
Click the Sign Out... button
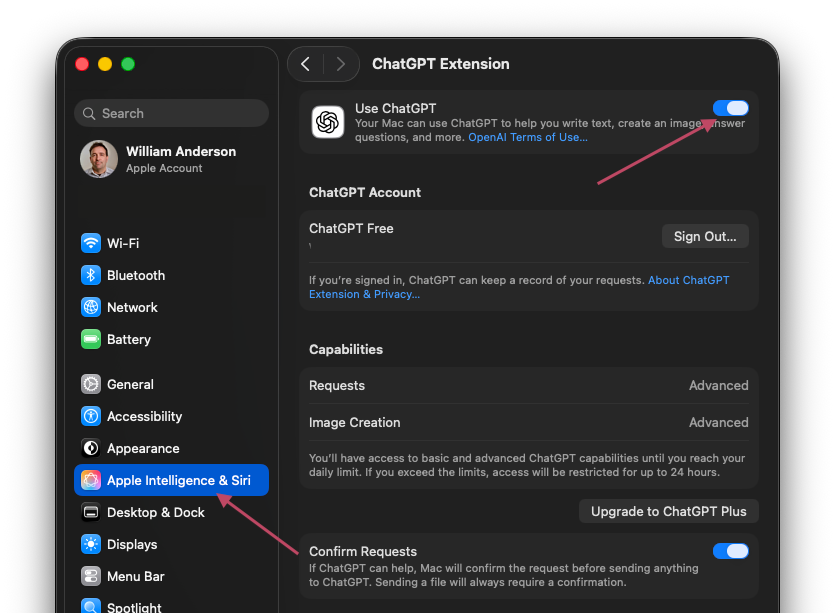point(705,236)
